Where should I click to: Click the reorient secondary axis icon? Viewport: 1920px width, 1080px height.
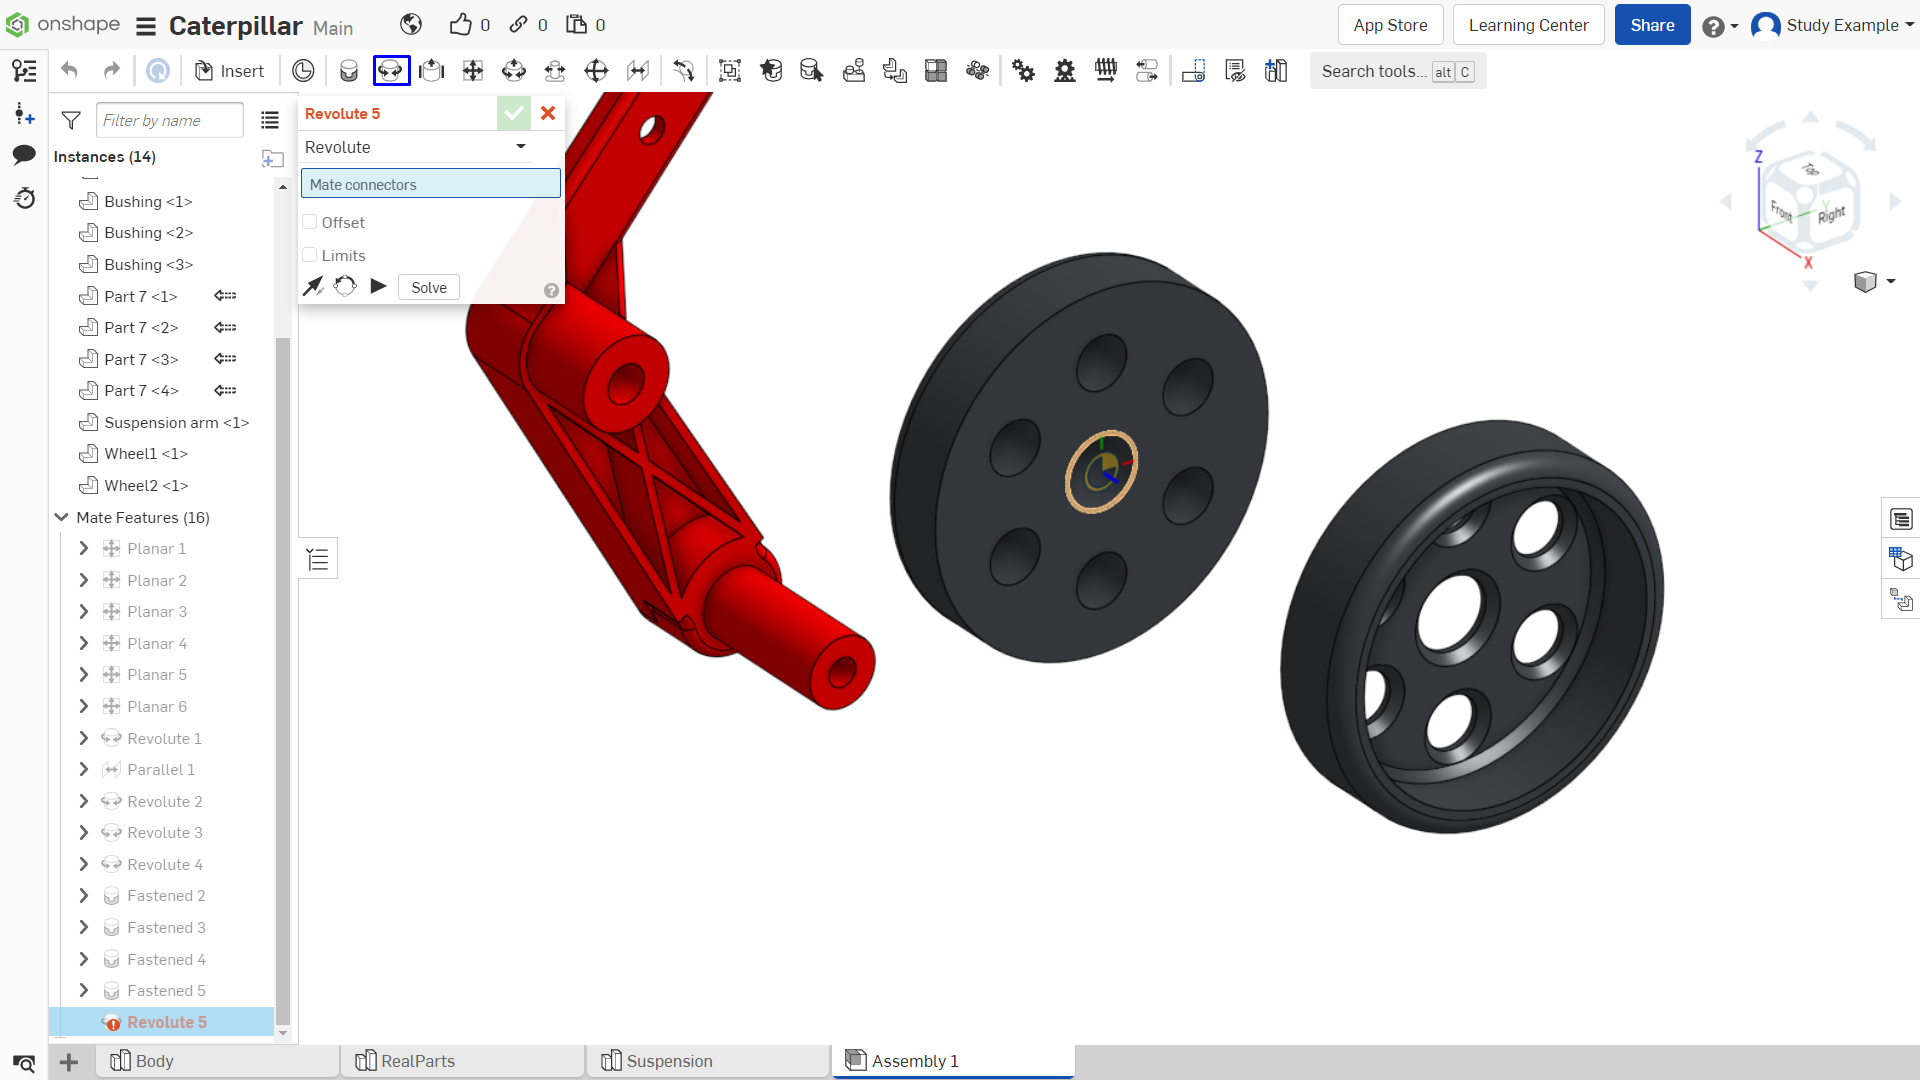(x=345, y=287)
